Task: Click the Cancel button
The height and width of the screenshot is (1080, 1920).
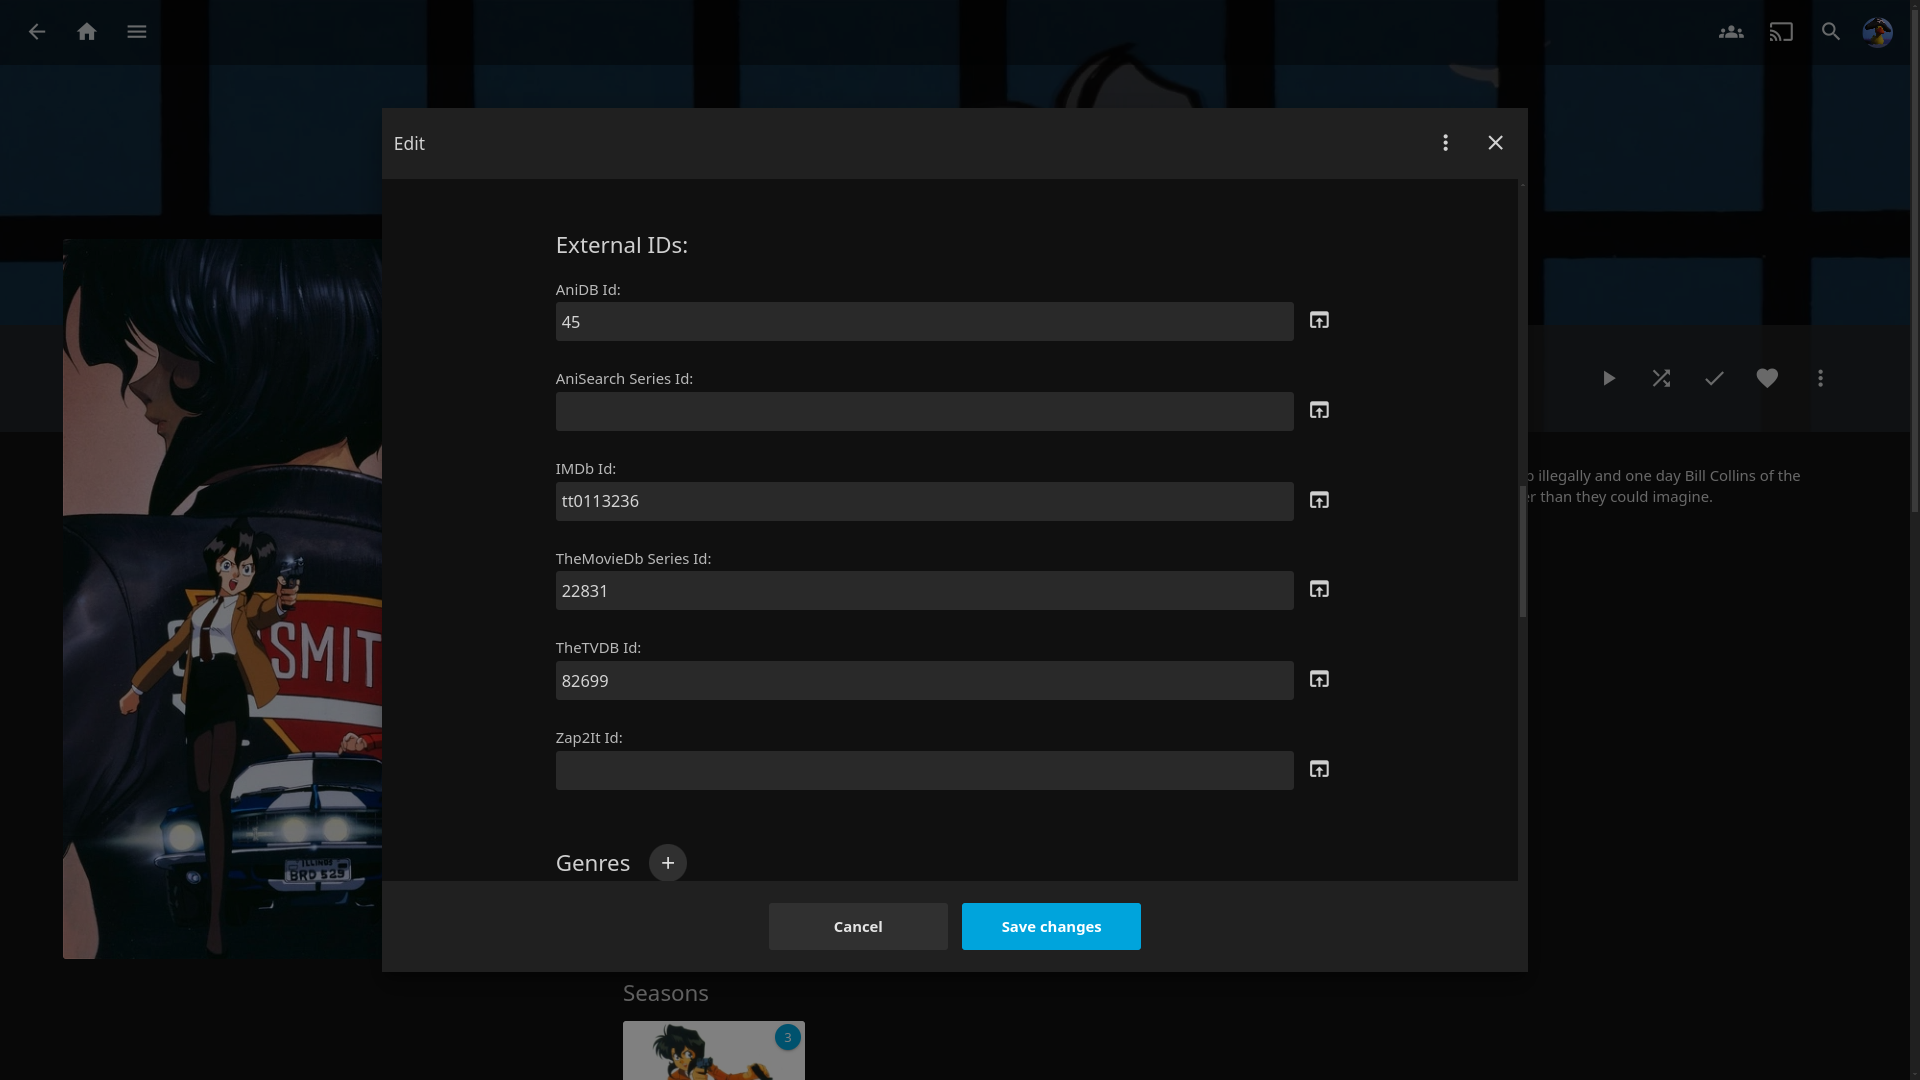Action: 858,926
